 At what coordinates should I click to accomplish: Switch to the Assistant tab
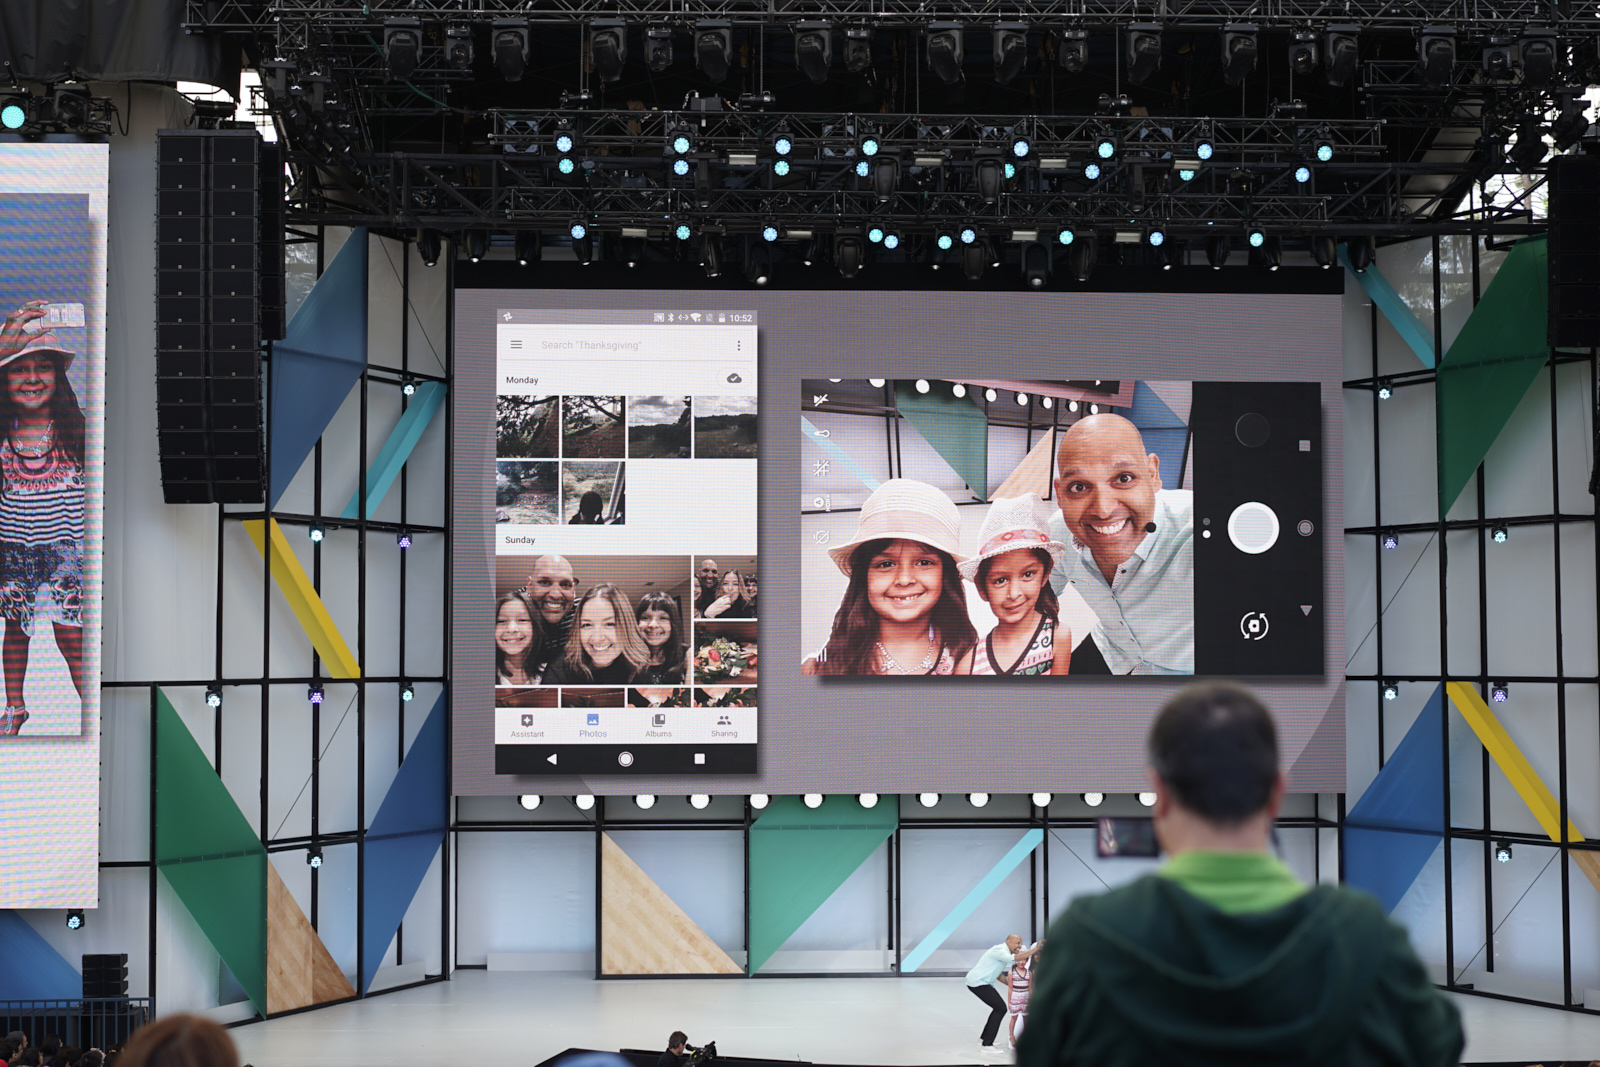click(x=527, y=726)
